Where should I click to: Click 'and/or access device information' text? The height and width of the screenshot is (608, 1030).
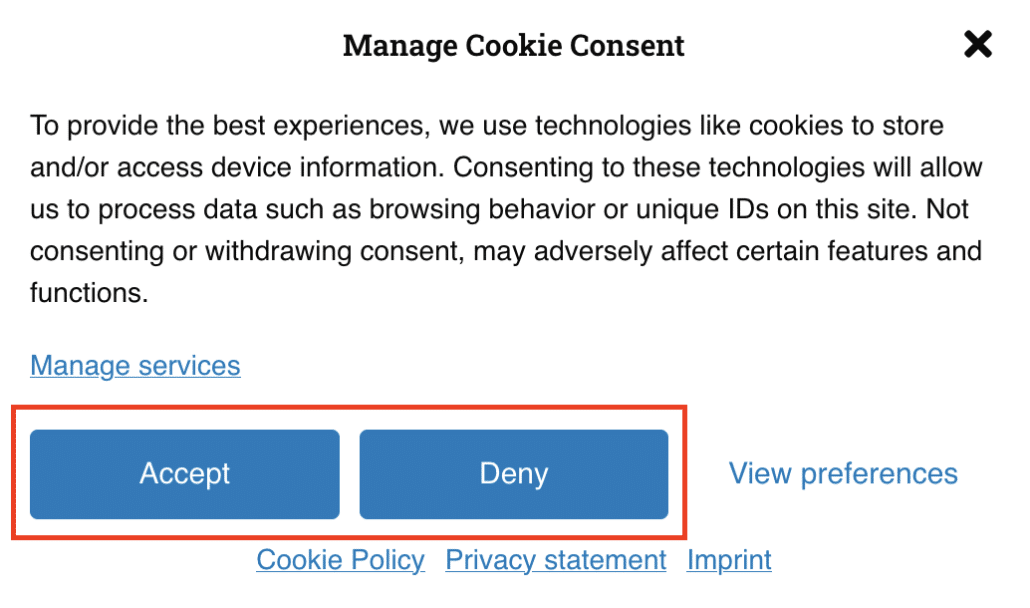[236, 168]
